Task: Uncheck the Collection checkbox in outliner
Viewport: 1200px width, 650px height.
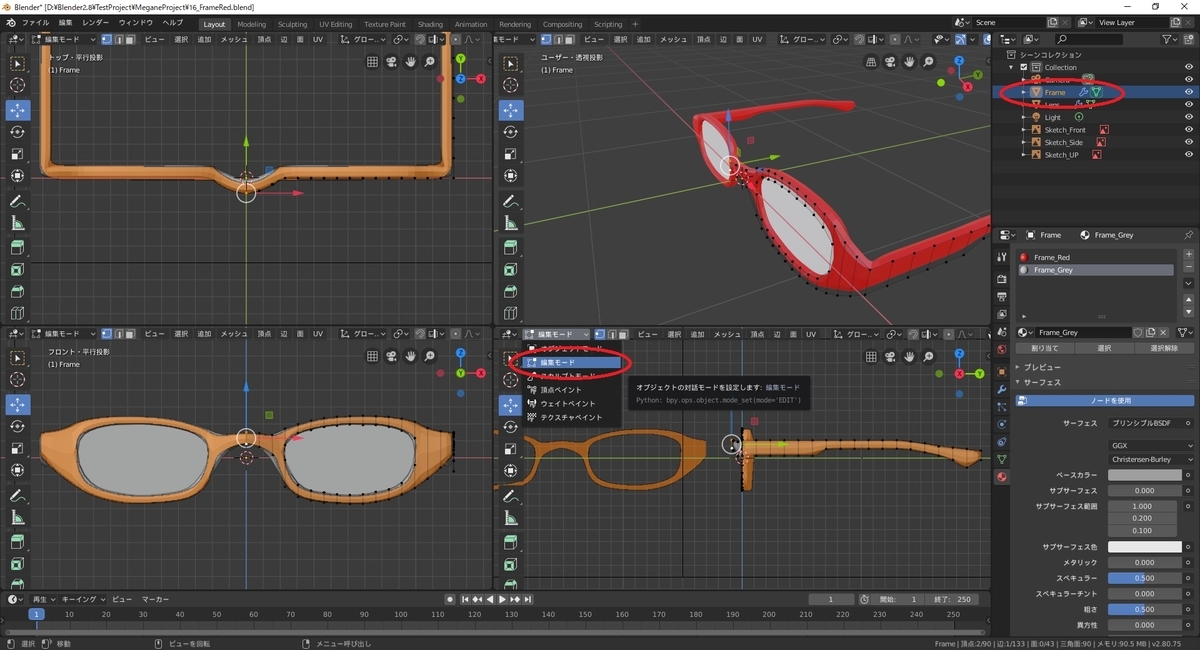Action: tap(1023, 68)
